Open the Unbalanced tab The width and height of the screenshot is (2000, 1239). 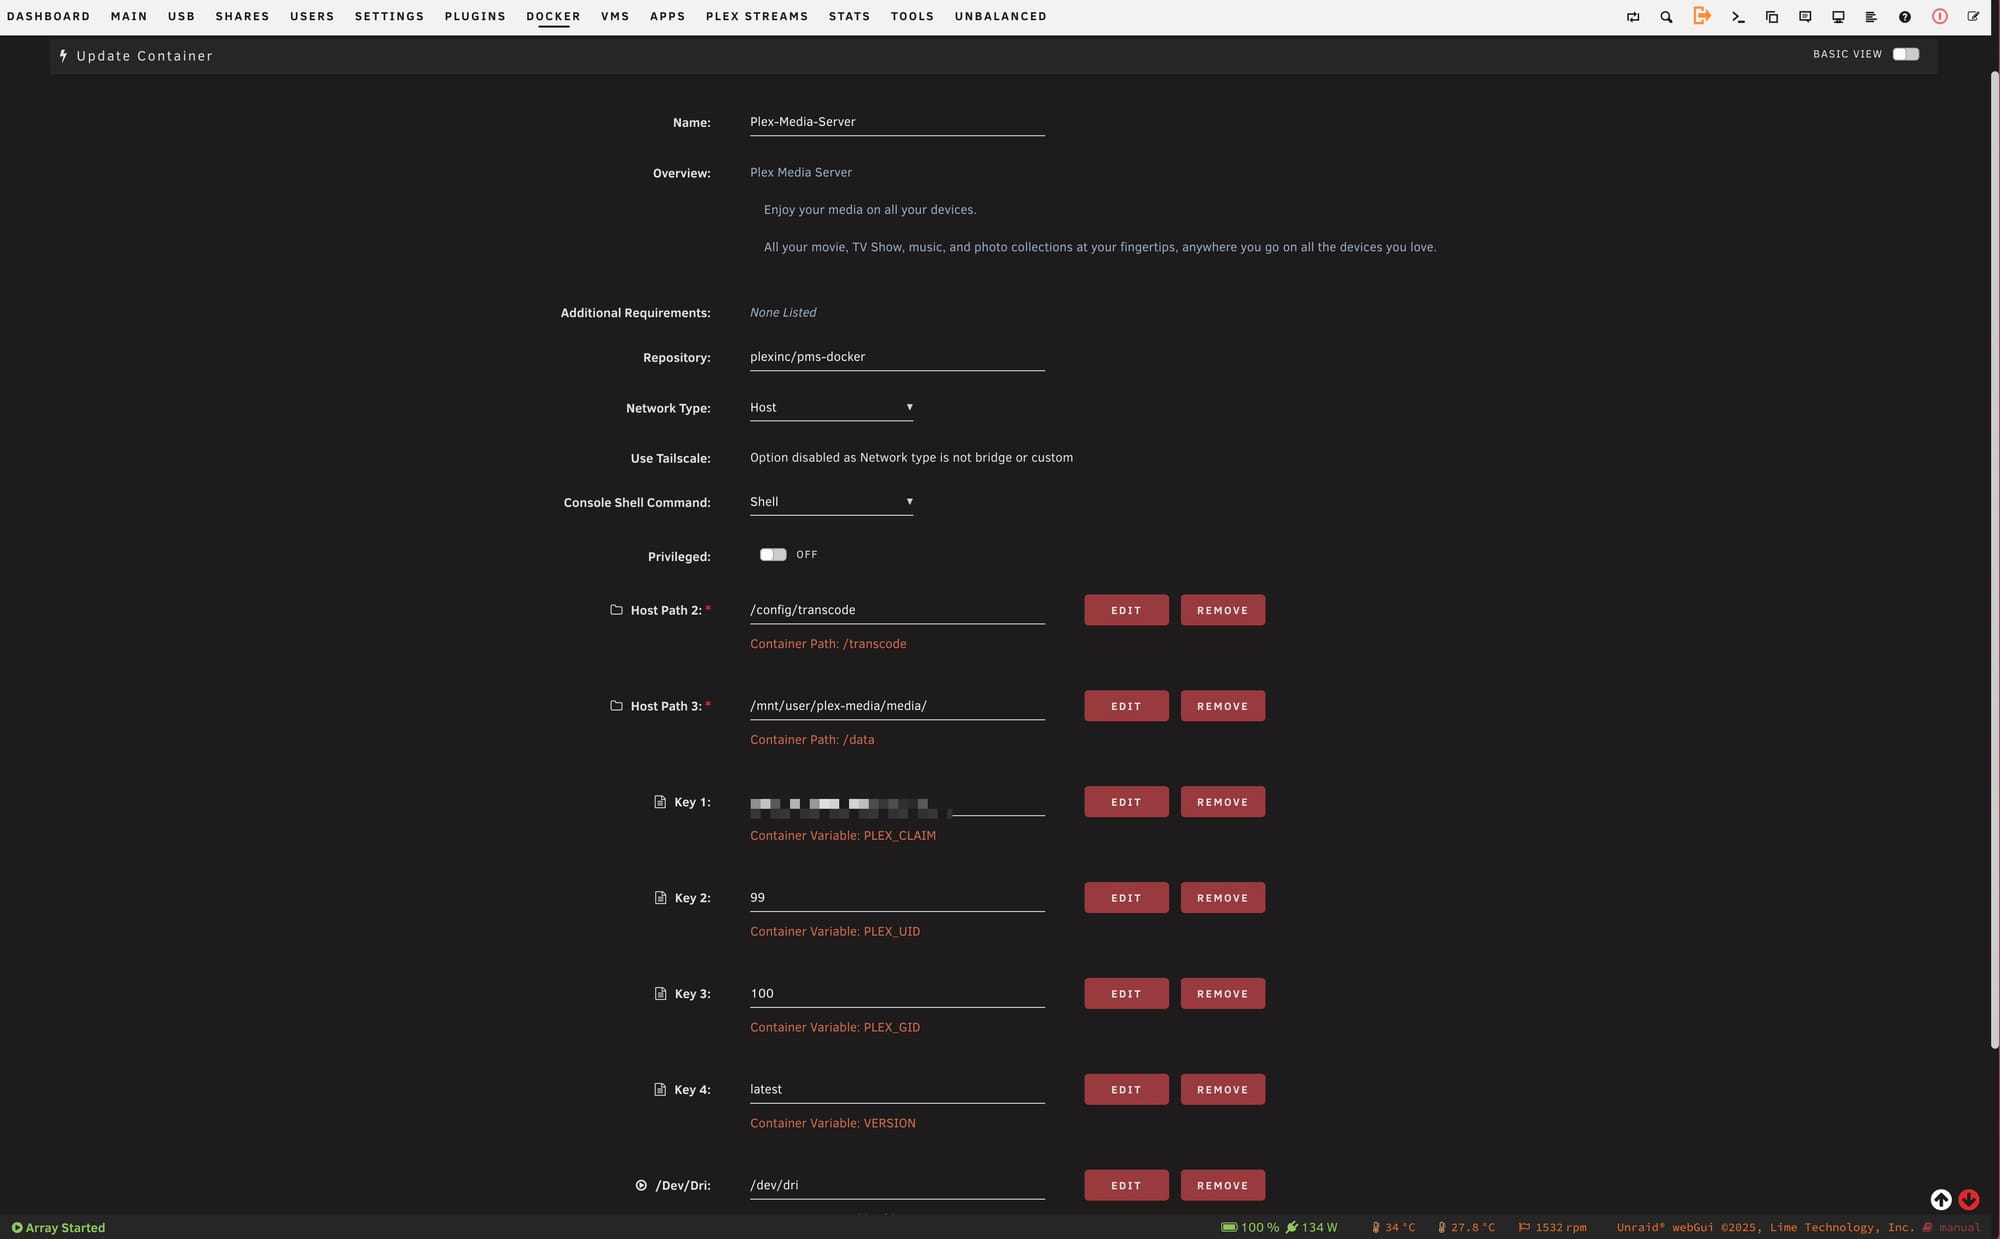(x=1000, y=16)
